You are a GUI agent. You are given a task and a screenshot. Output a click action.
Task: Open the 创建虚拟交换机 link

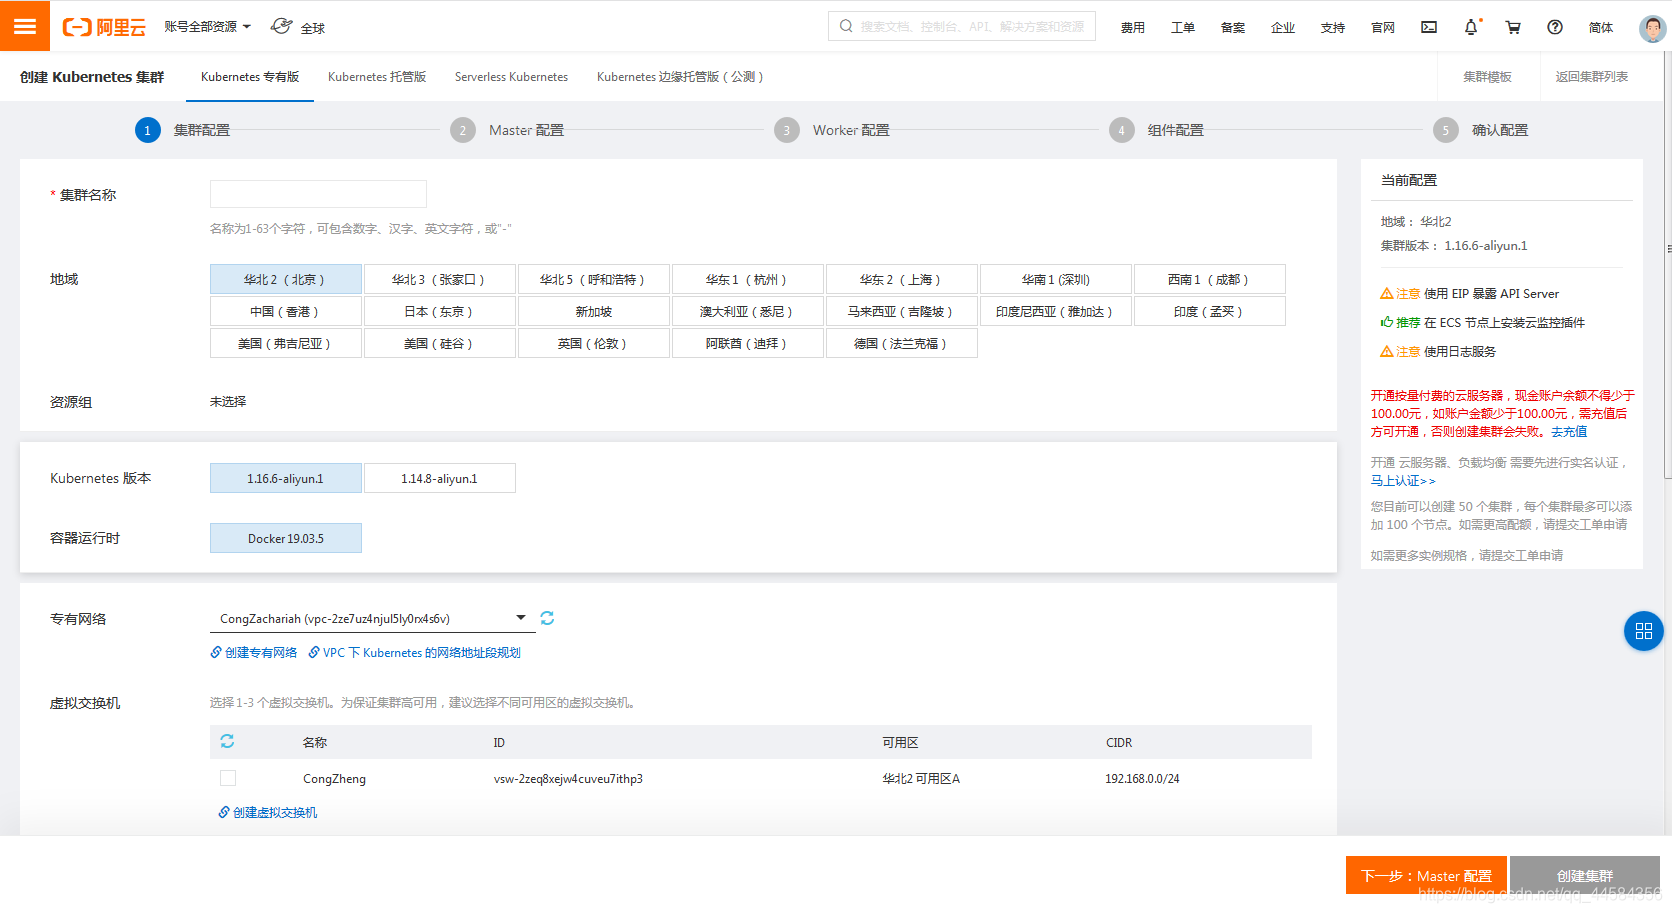click(x=268, y=812)
